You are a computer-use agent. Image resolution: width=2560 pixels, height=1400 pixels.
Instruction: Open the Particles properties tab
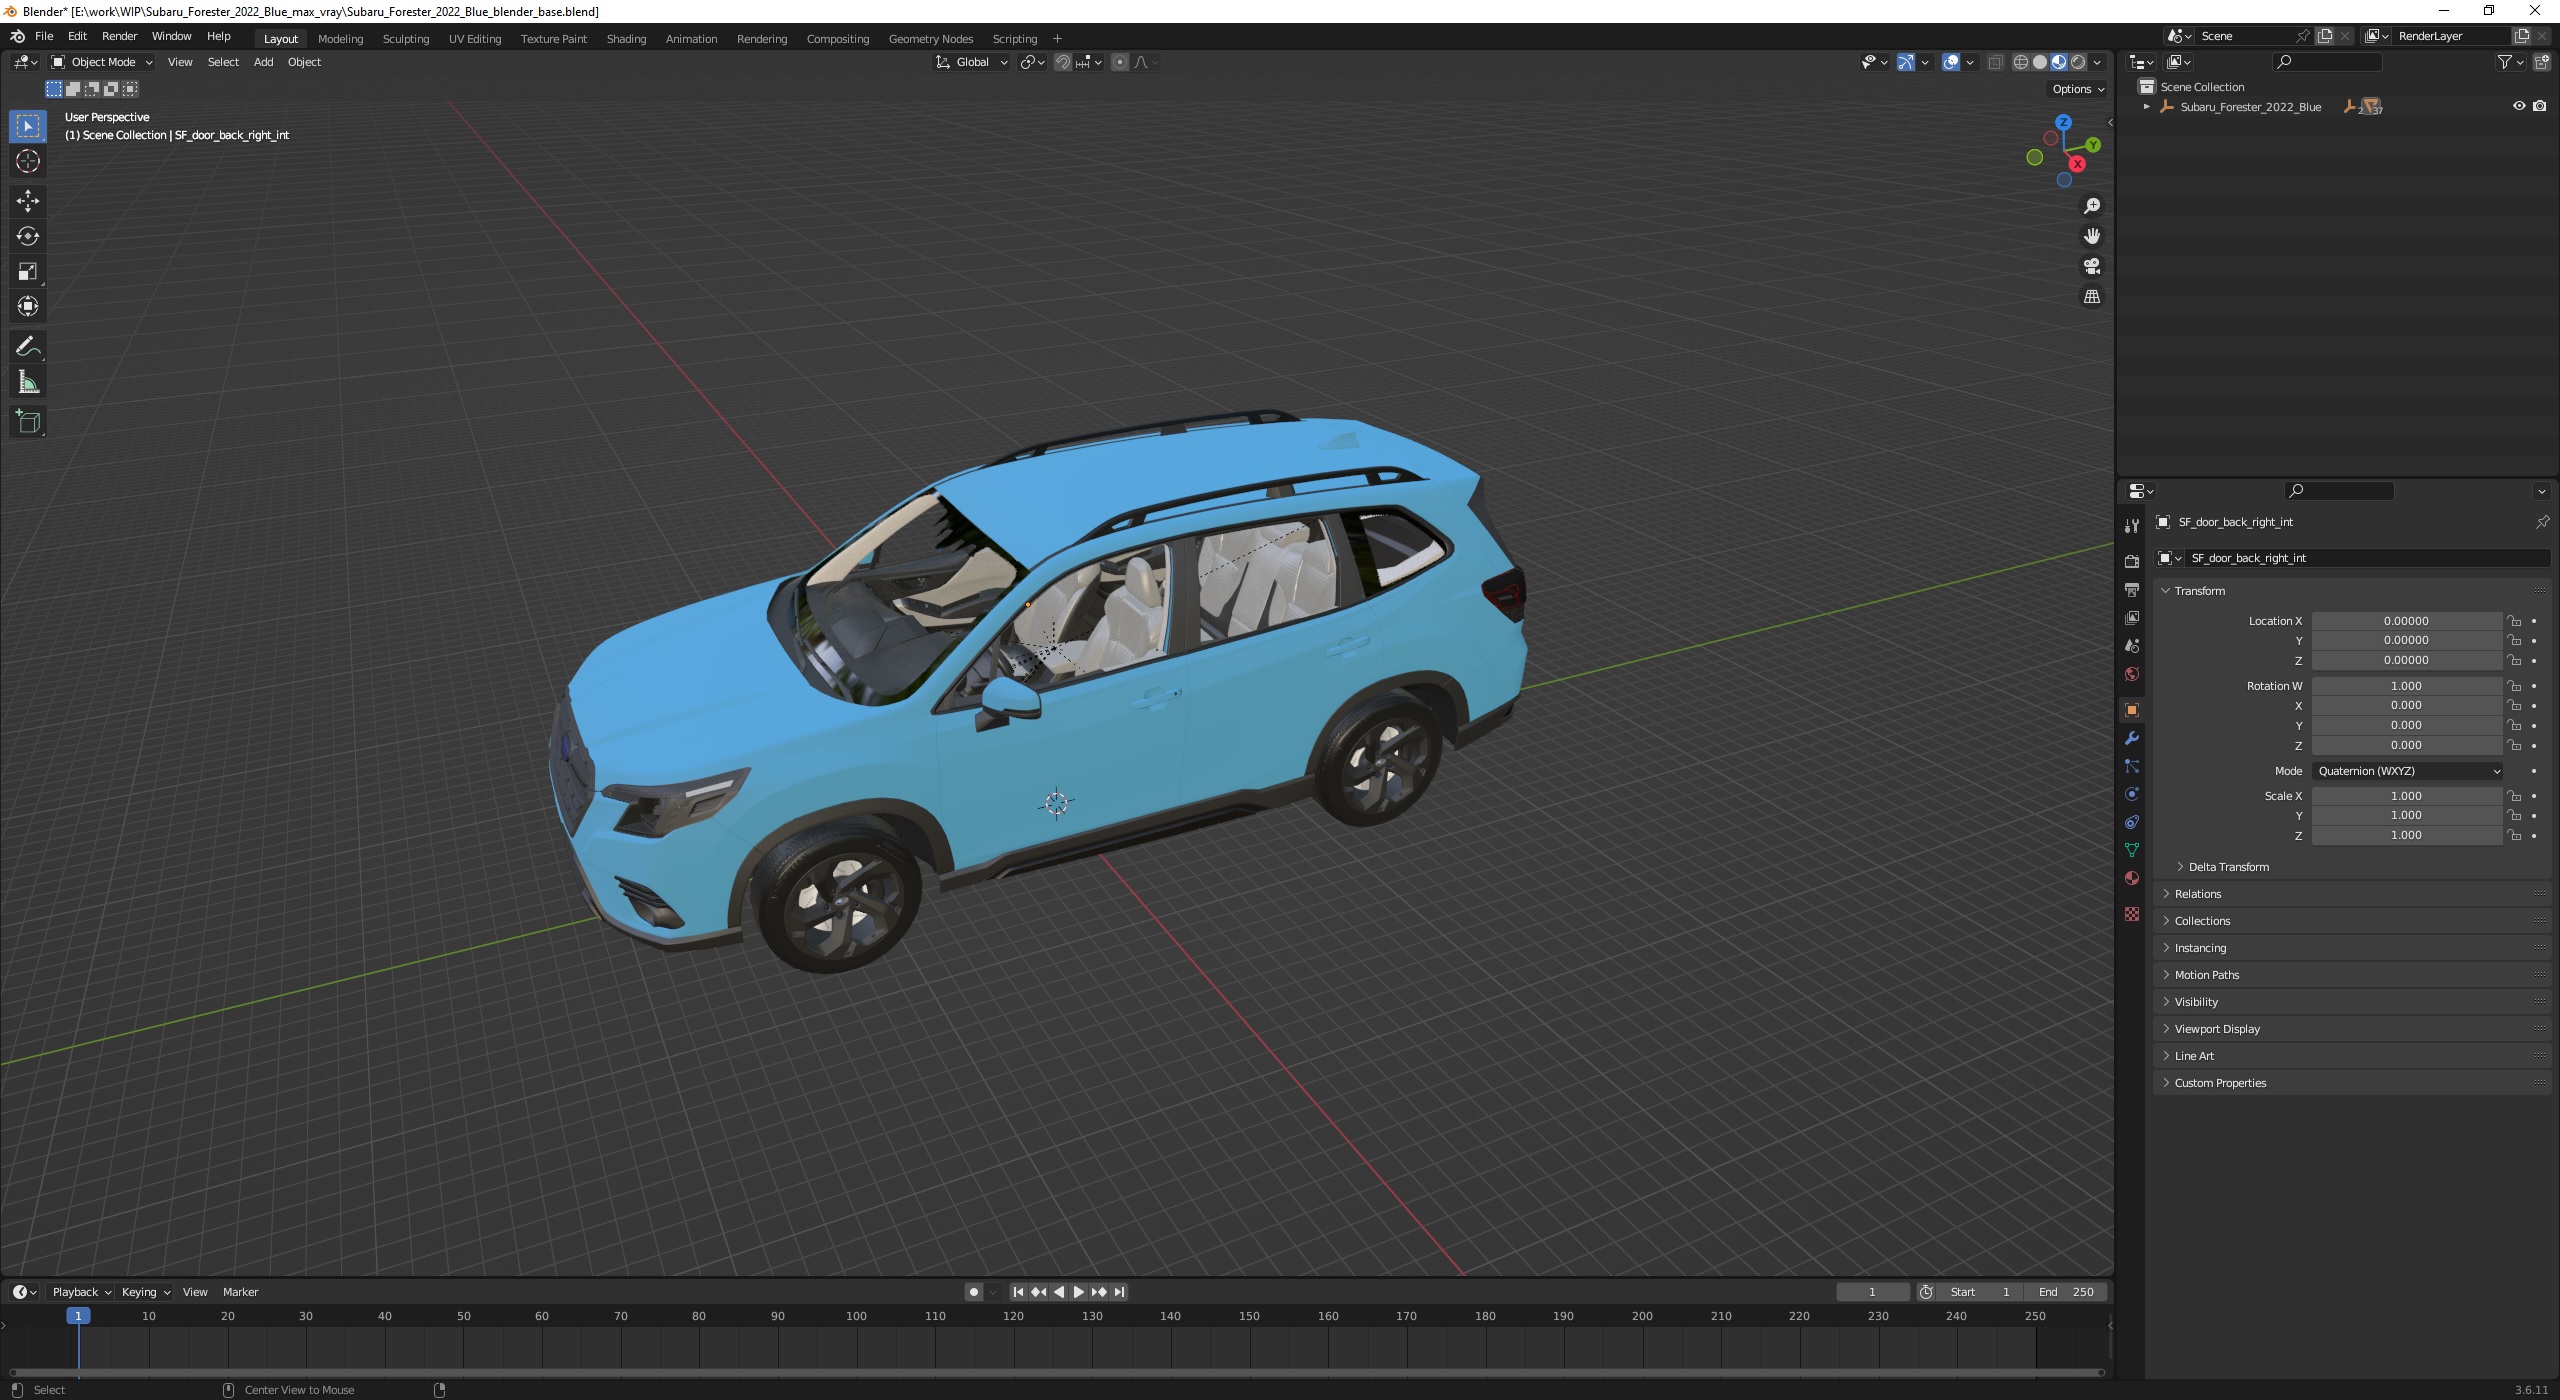coord(2132,766)
